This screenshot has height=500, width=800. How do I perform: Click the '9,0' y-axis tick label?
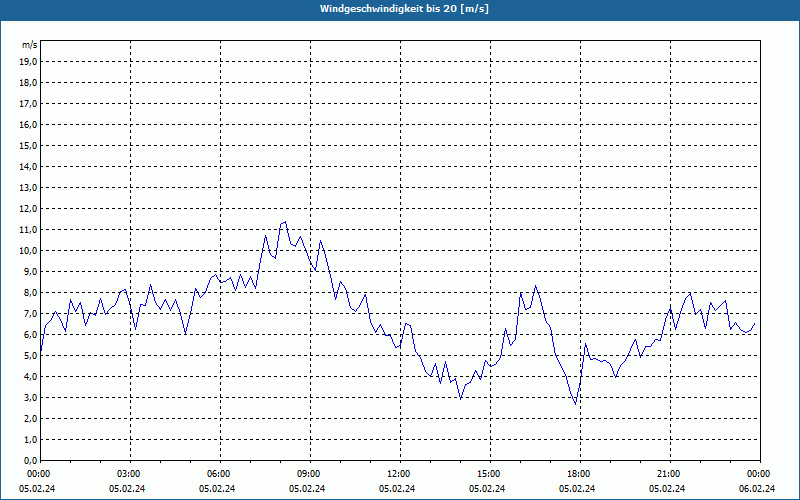pyautogui.click(x=30, y=271)
